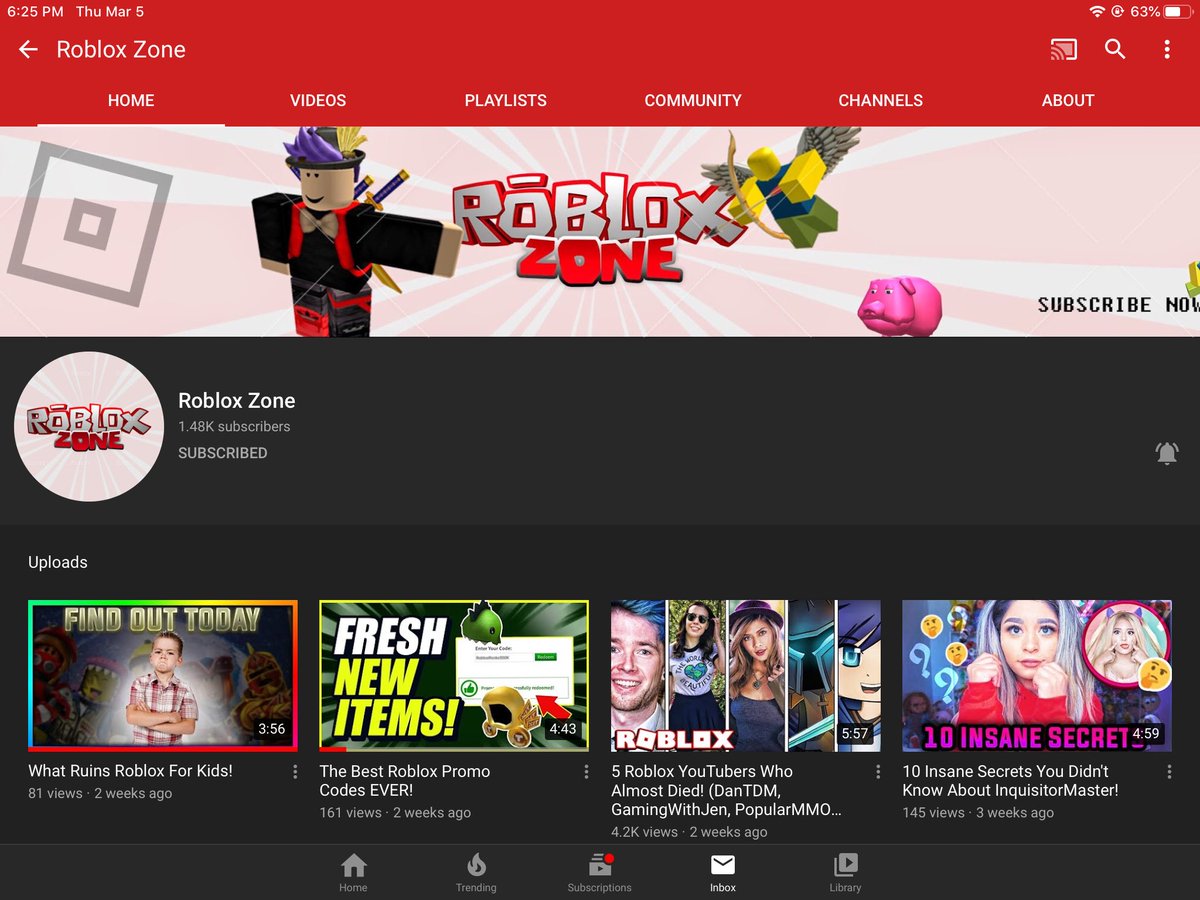Viewport: 1200px width, 900px height.
Task: Open title The Best Roblox Promo Codes EVER!
Action: (405, 780)
